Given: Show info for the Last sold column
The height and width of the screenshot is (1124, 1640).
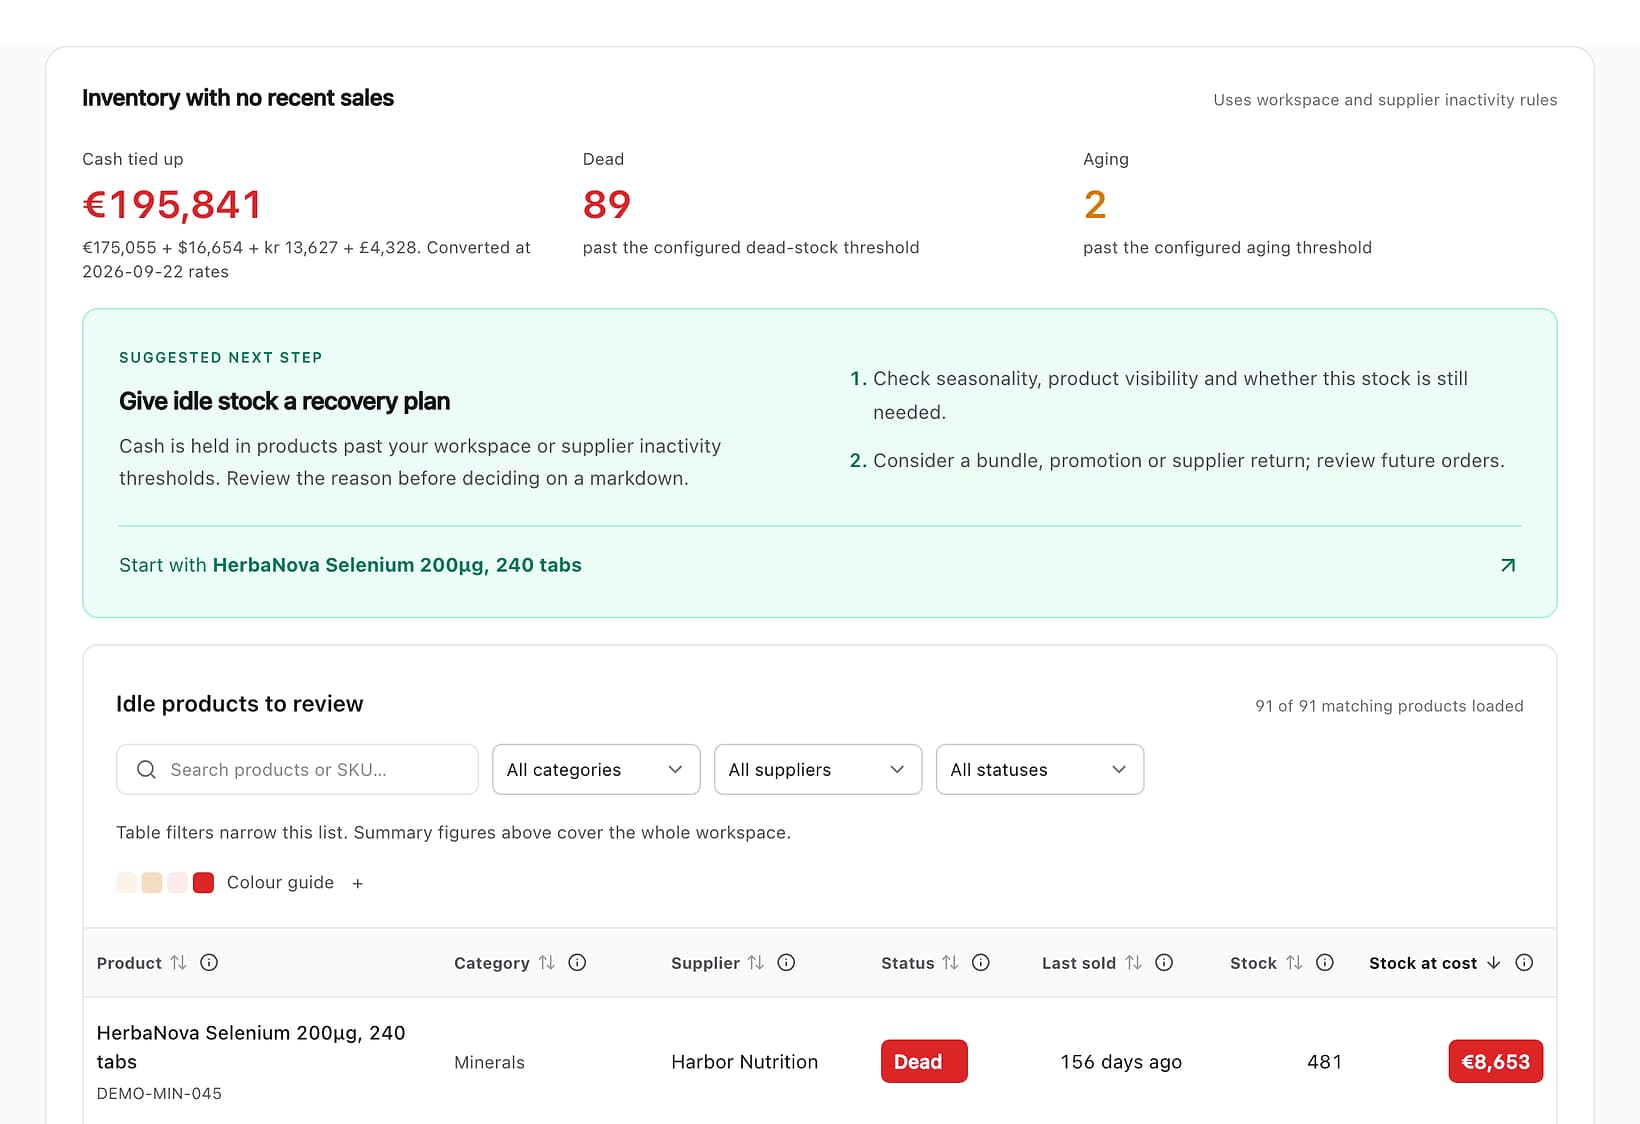Looking at the screenshot, I should click(x=1164, y=962).
